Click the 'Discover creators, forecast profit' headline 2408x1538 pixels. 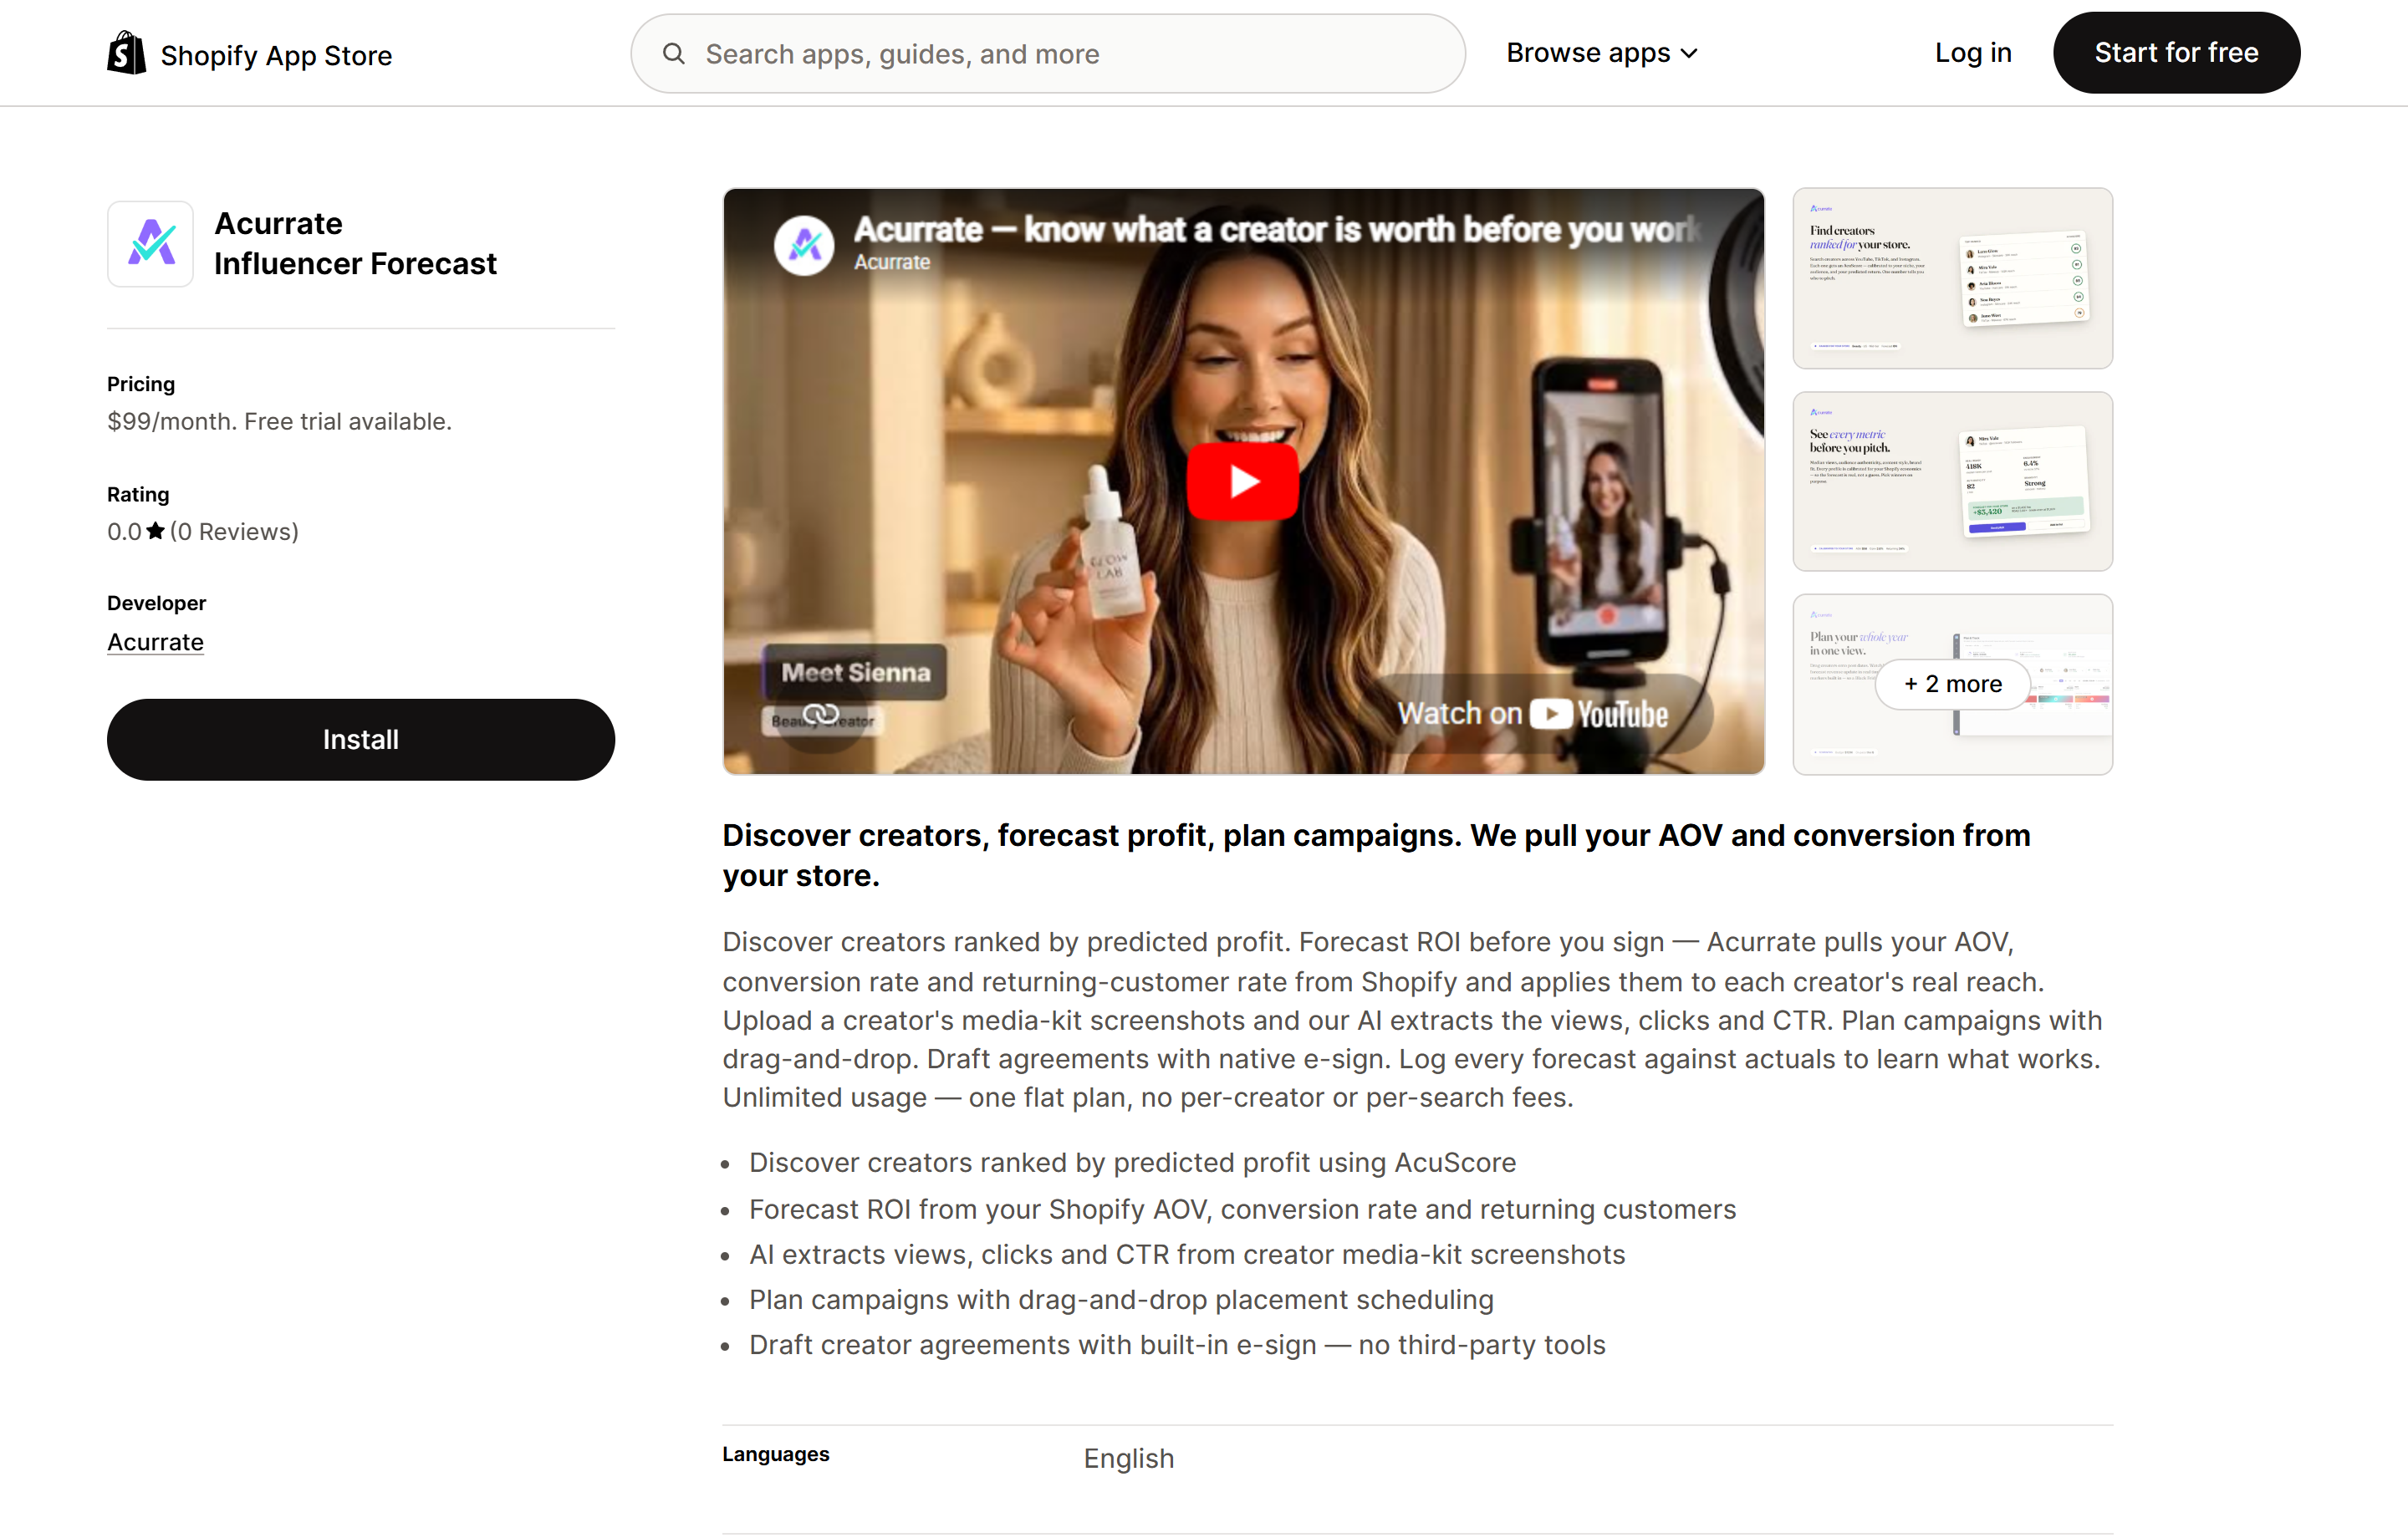coord(1376,855)
